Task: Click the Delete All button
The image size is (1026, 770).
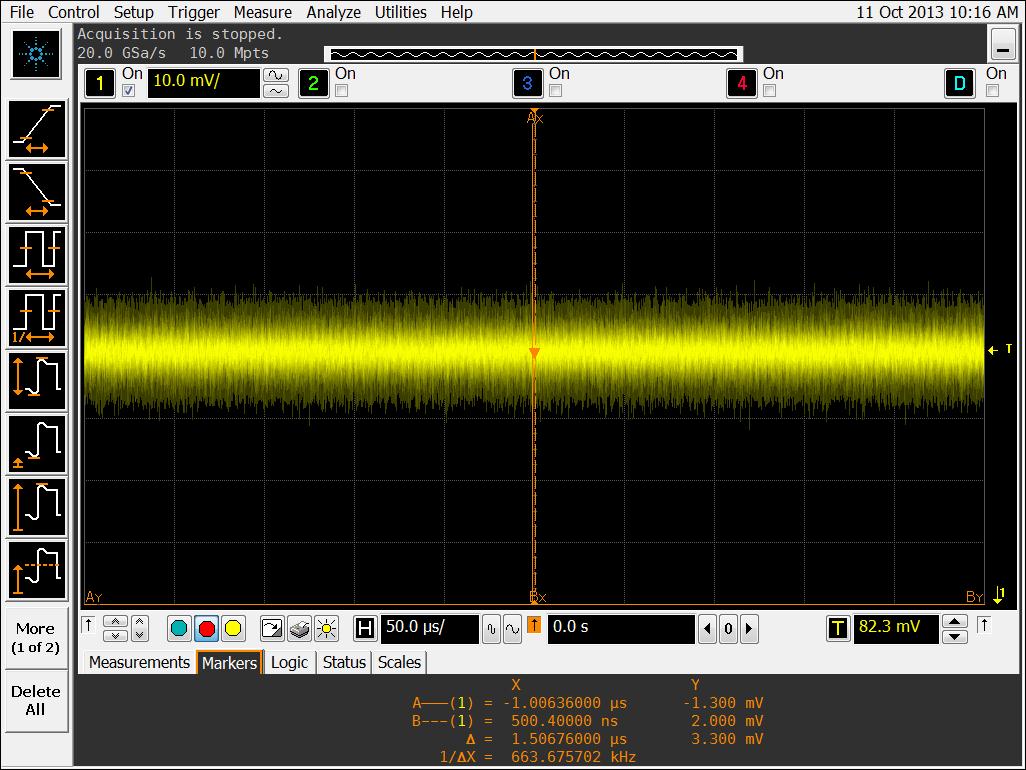Action: pos(35,700)
